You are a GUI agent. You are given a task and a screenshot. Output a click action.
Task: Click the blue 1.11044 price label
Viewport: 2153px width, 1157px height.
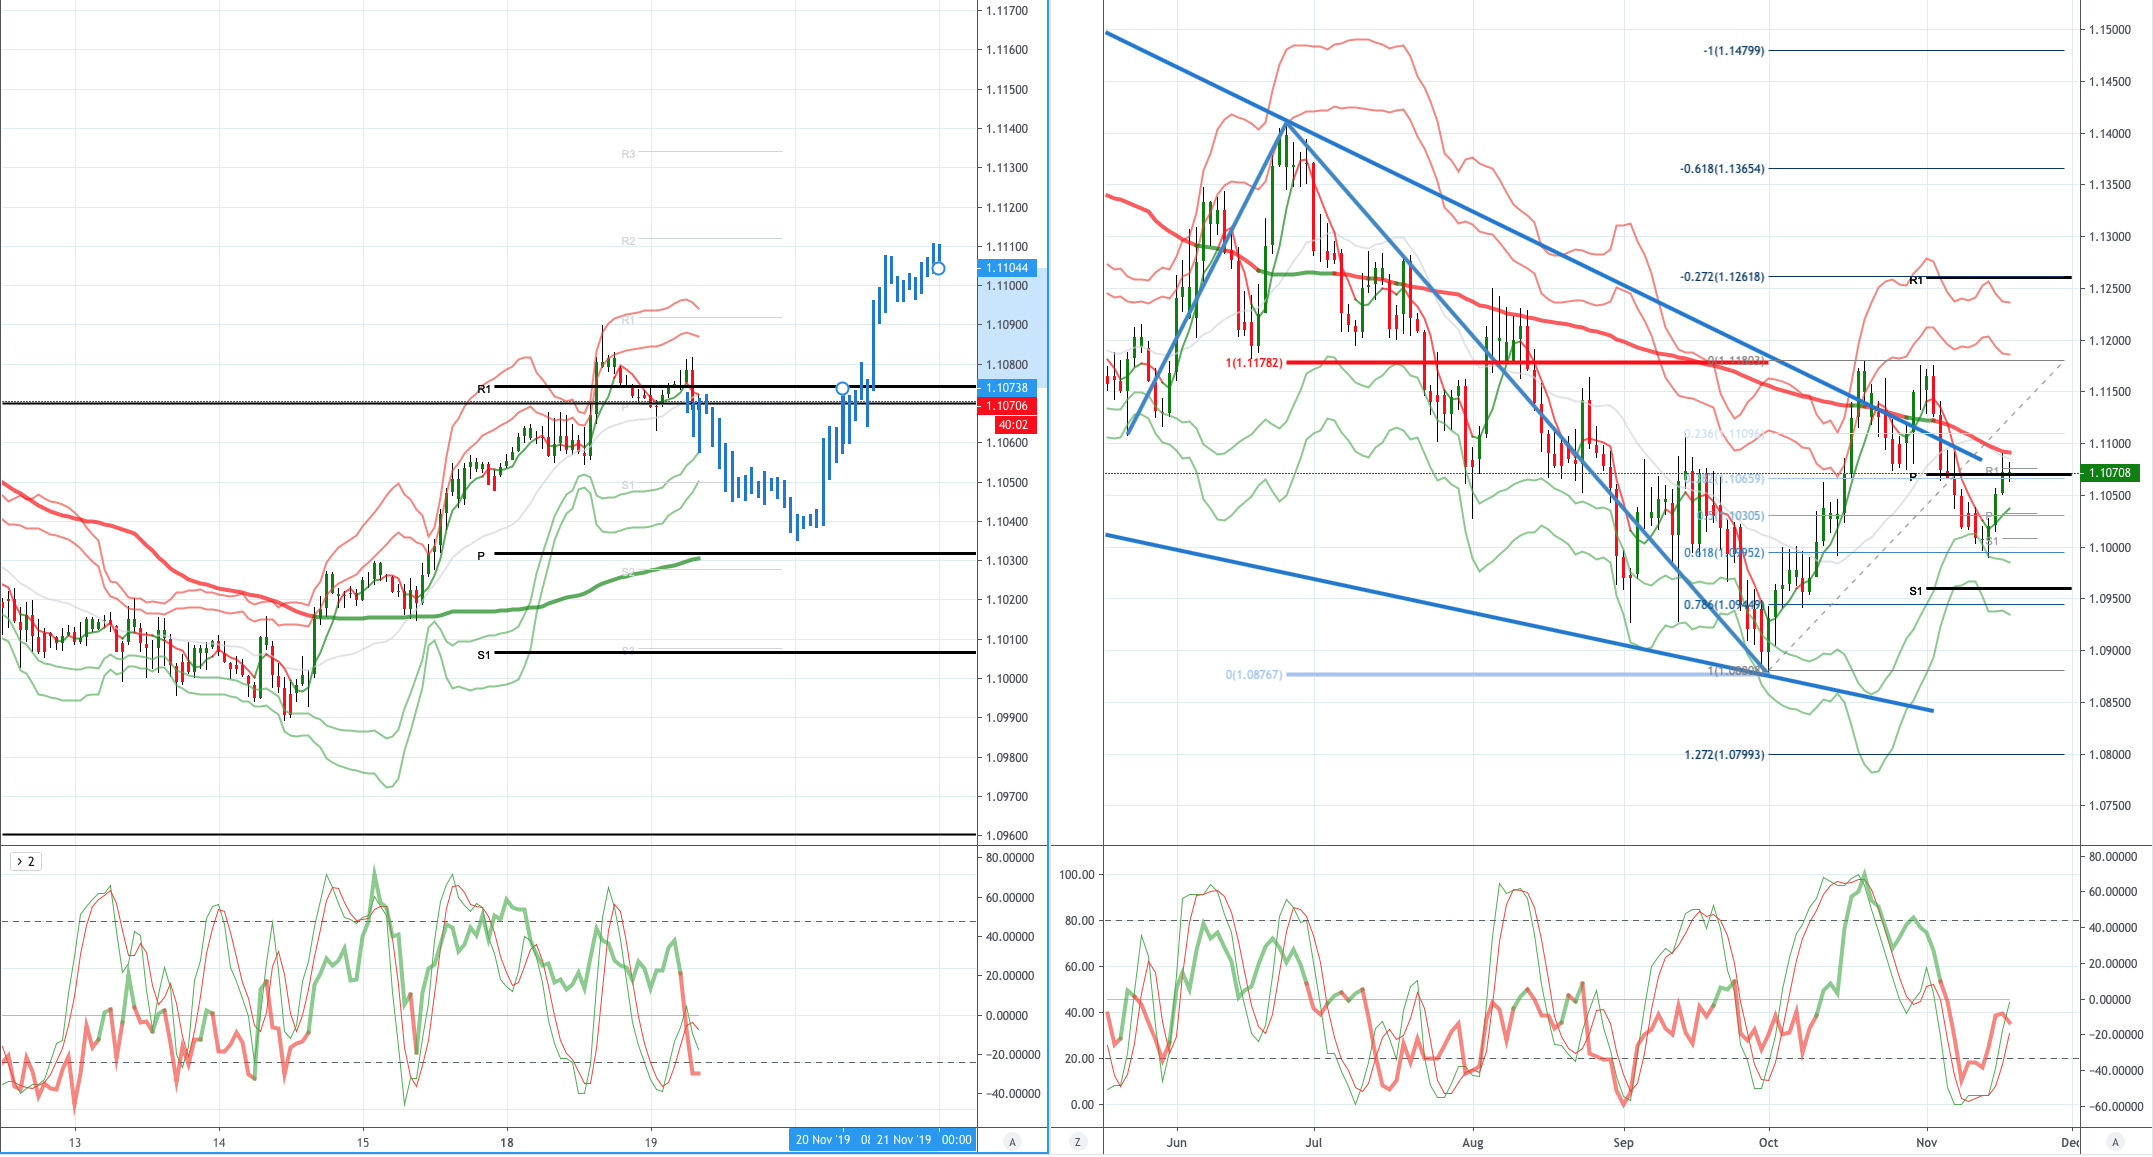pos(1007,268)
